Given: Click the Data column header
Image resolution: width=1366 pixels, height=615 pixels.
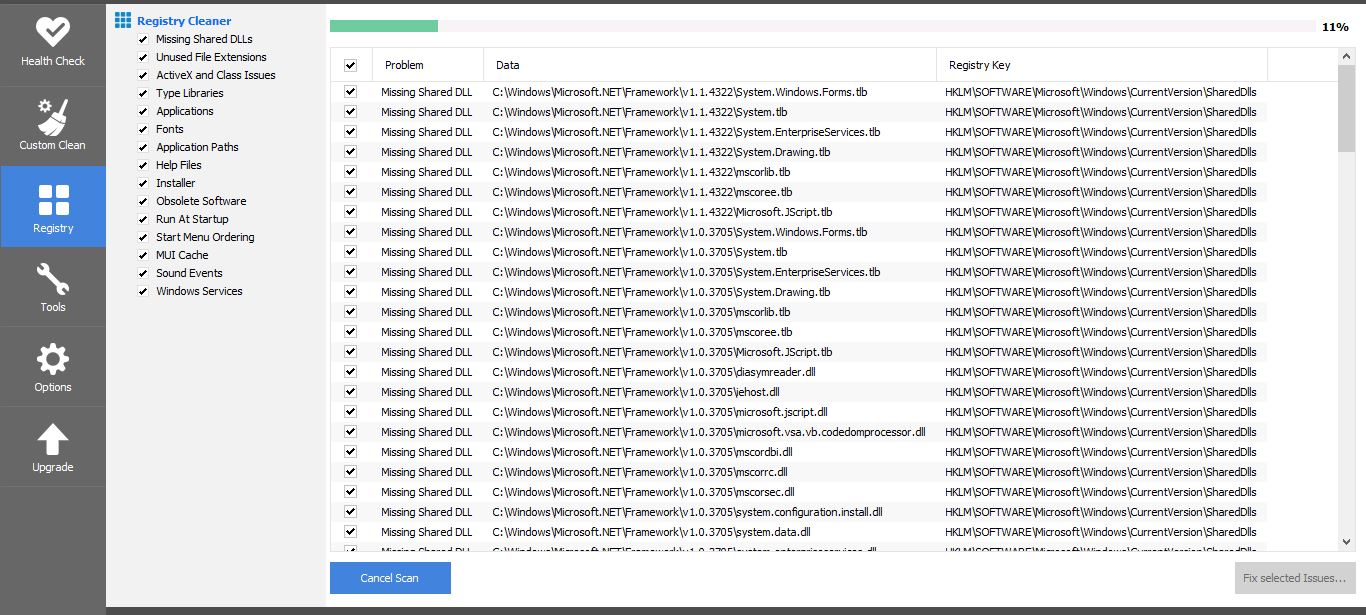Looking at the screenshot, I should pyautogui.click(x=507, y=65).
